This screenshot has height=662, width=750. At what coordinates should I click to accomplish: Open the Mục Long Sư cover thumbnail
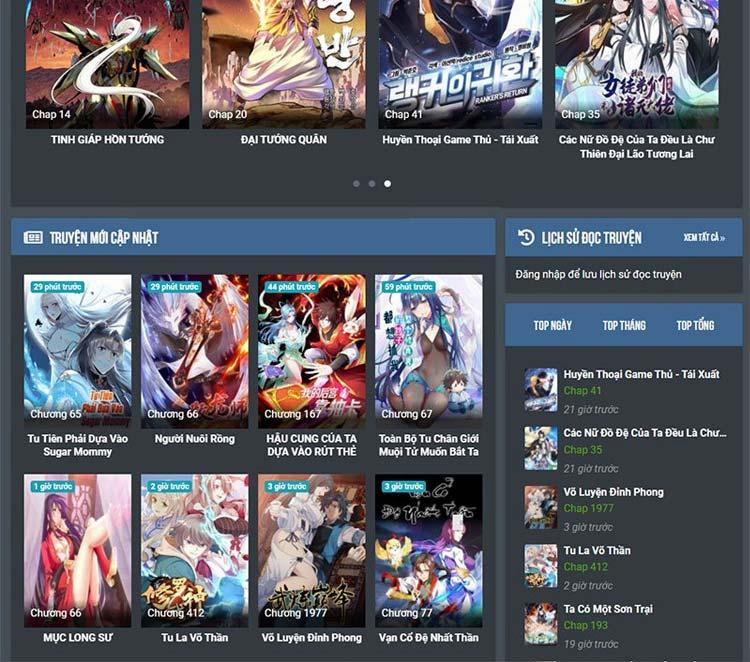pyautogui.click(x=78, y=548)
